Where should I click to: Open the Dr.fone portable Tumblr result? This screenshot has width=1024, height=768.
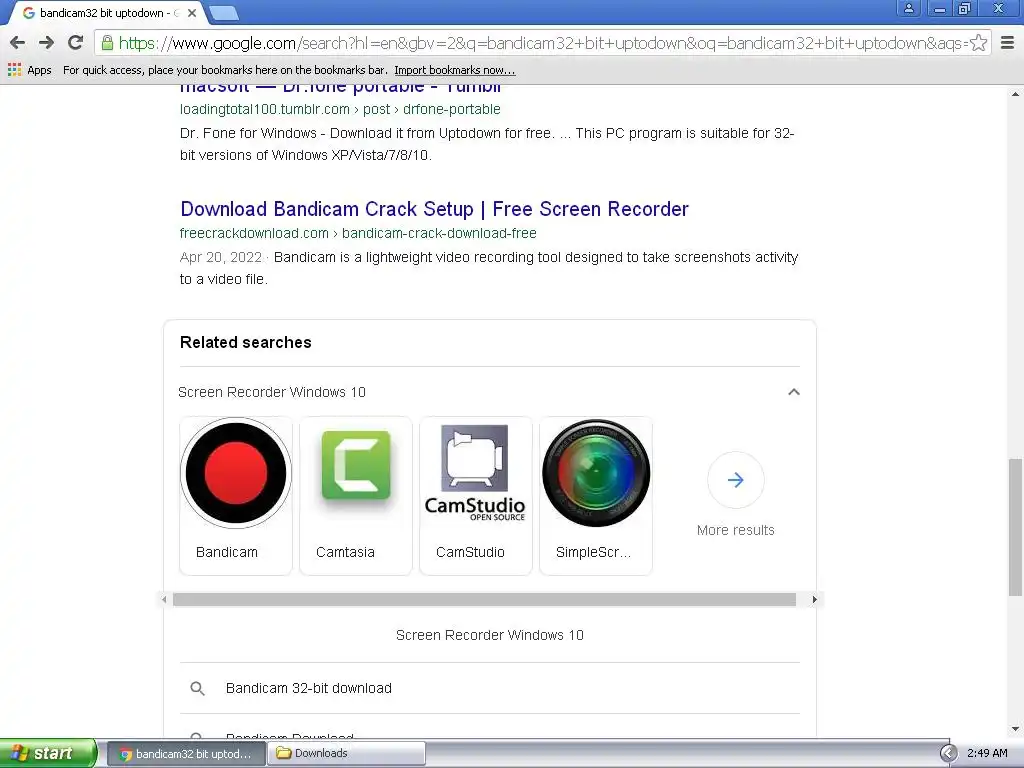pos(340,88)
